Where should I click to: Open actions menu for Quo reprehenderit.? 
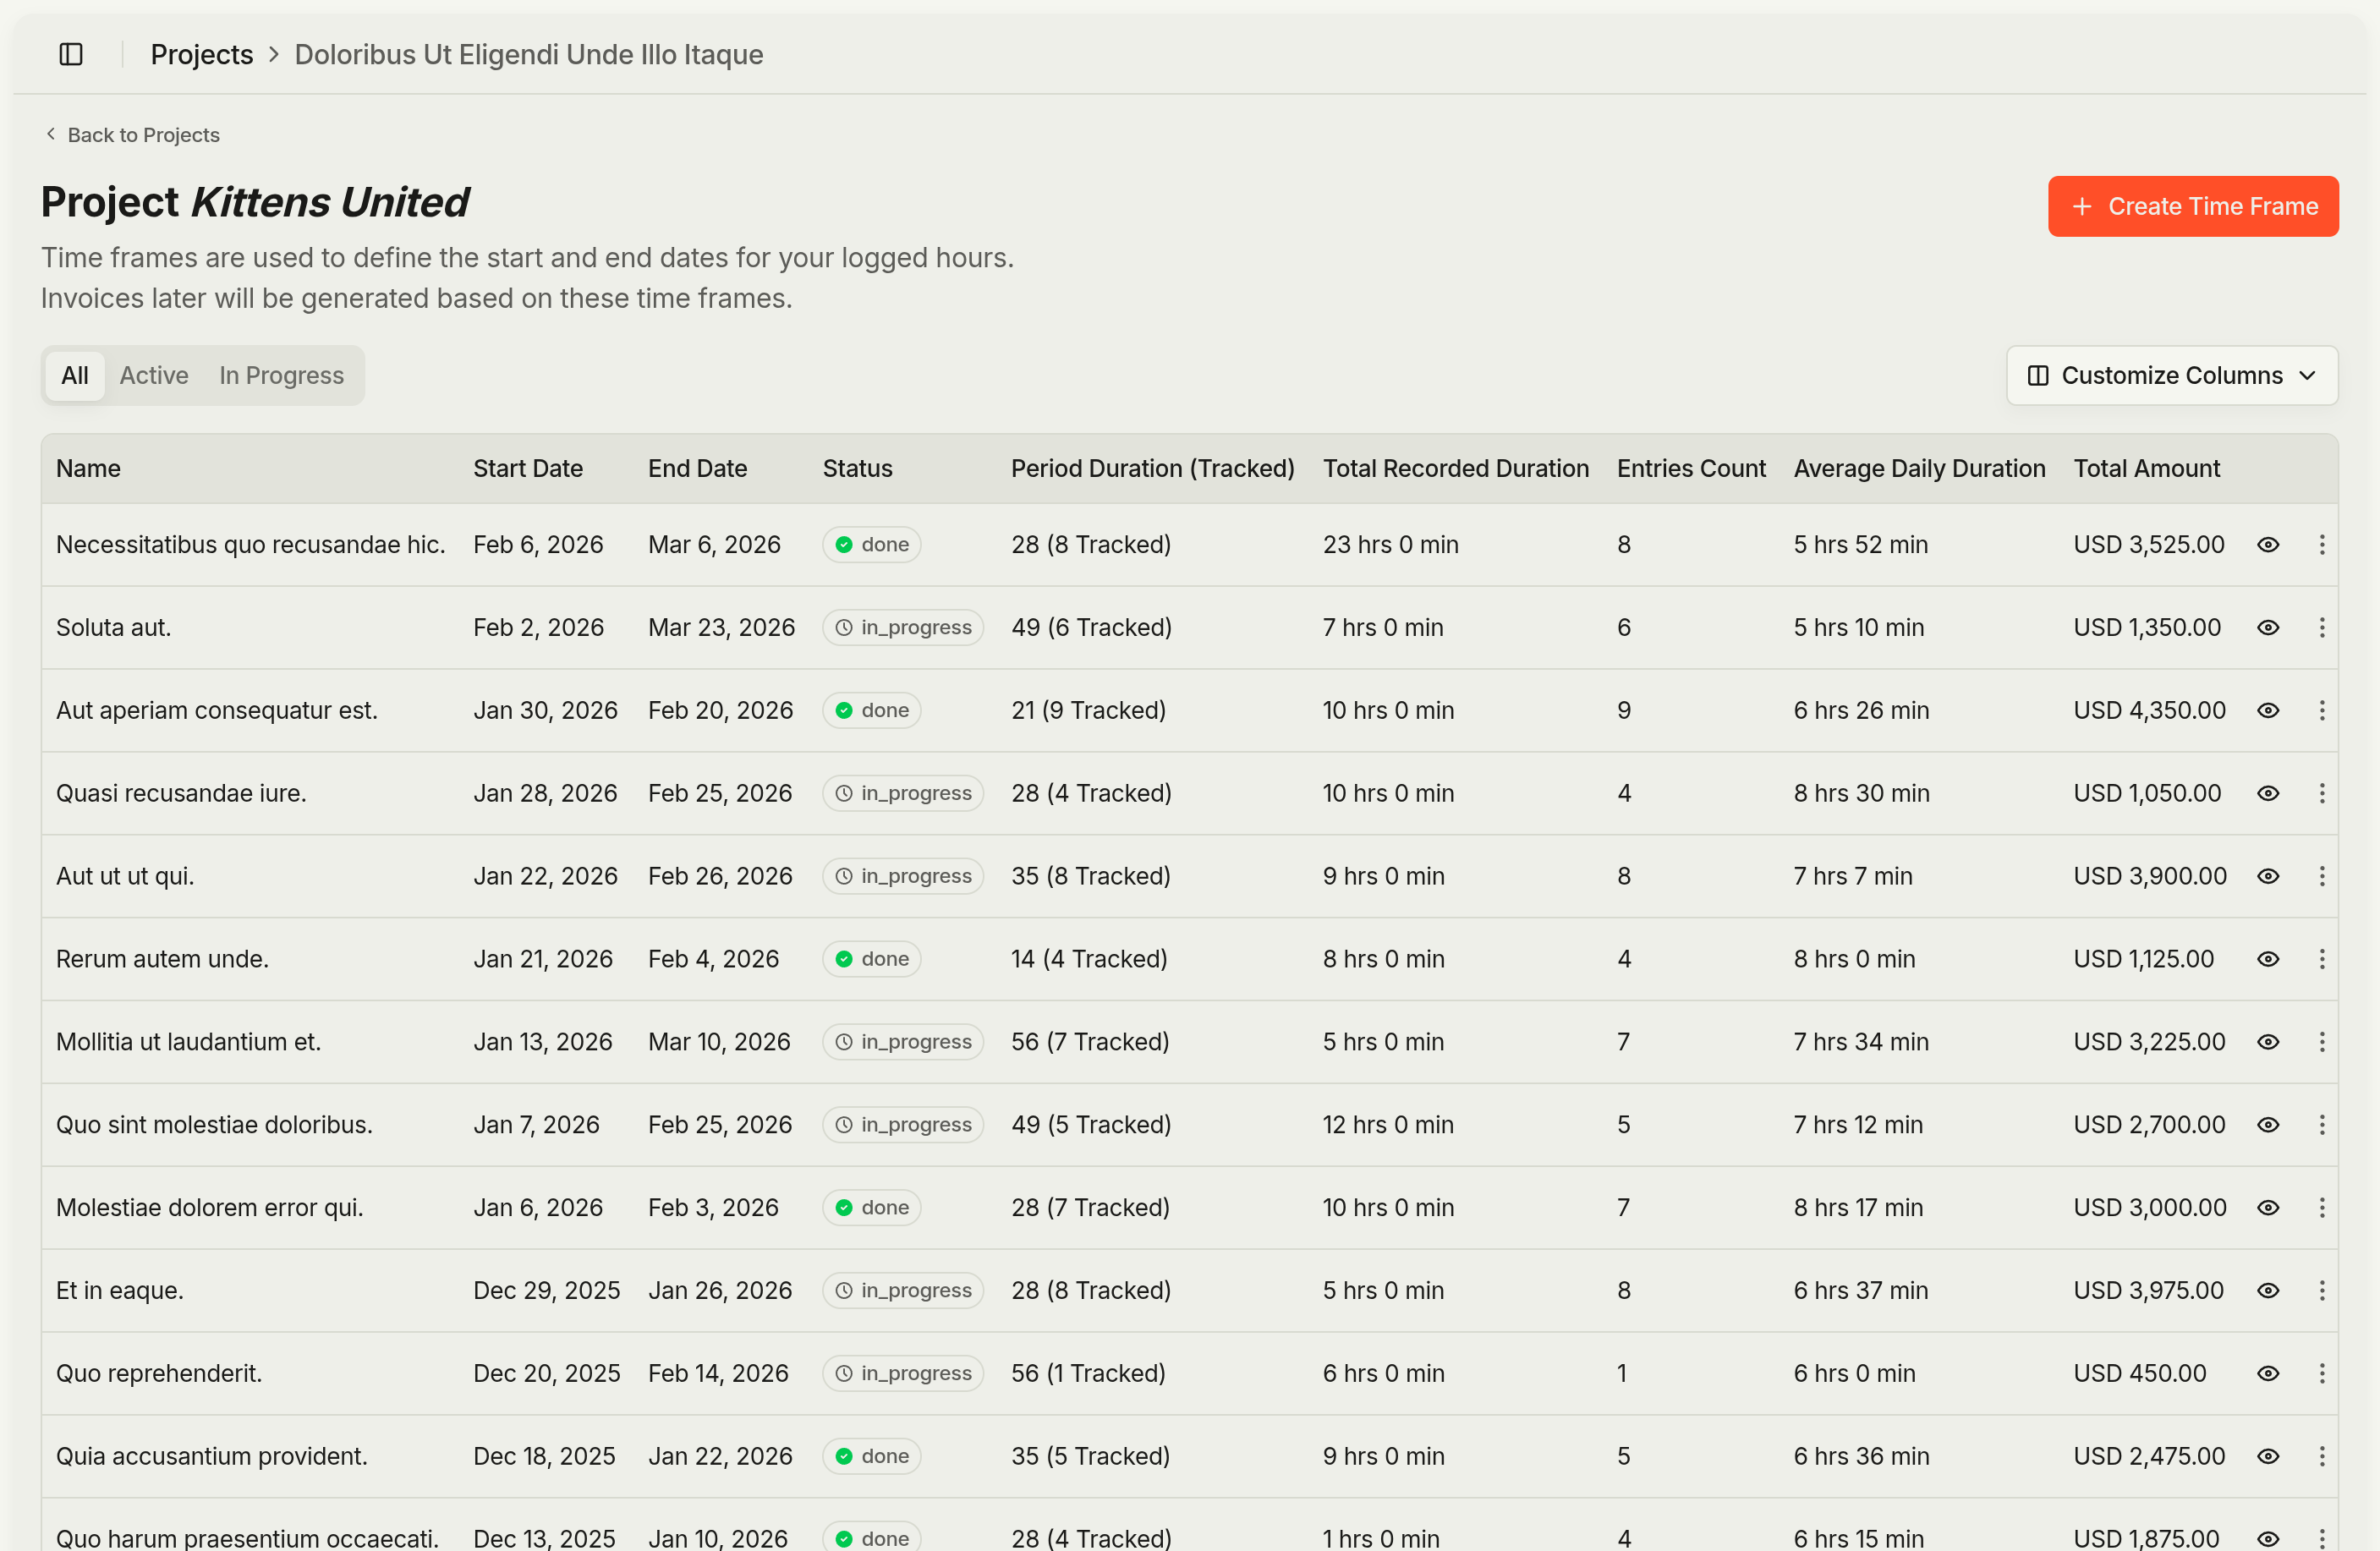tap(2322, 1373)
